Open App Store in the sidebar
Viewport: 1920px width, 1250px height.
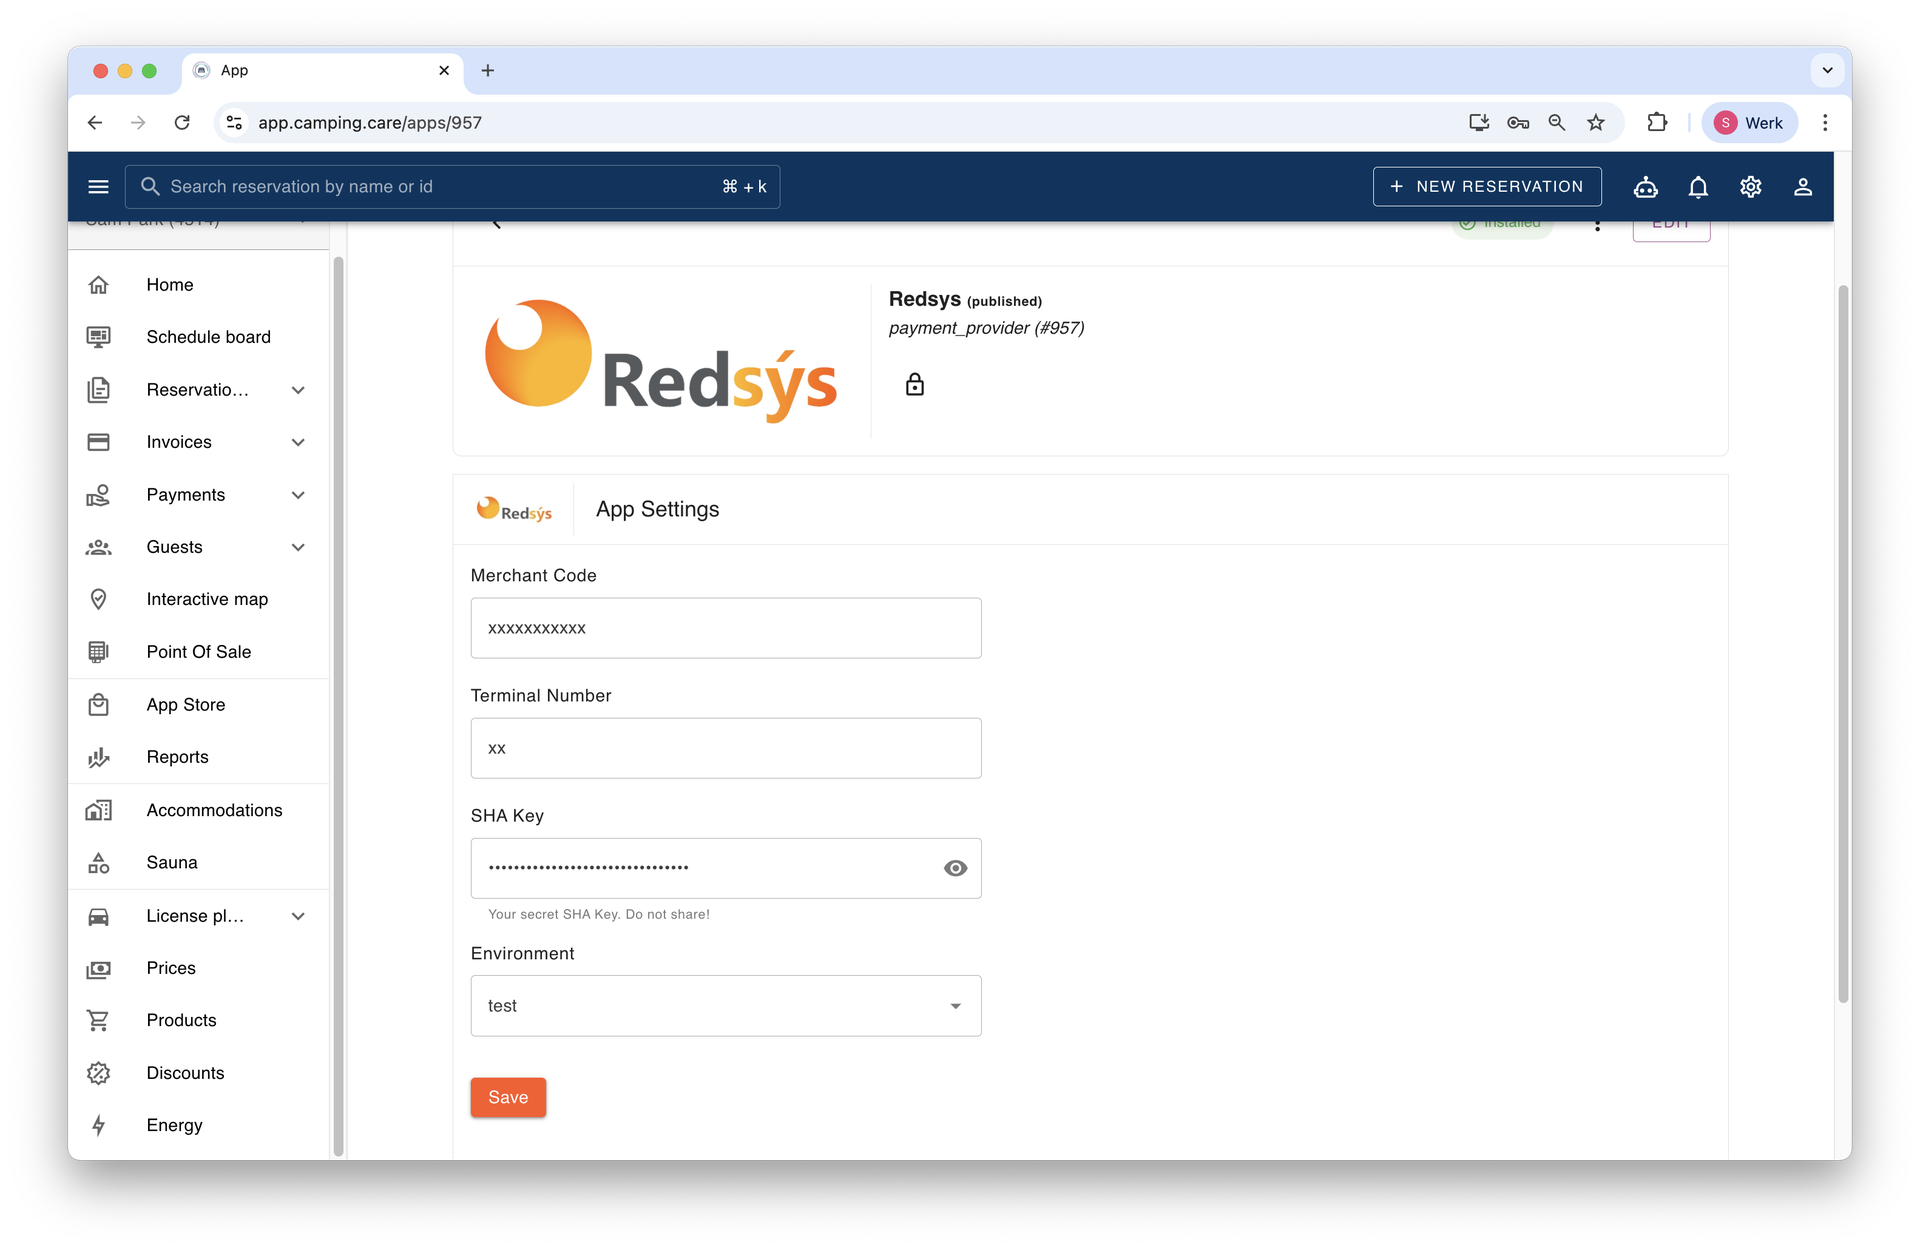tap(185, 705)
